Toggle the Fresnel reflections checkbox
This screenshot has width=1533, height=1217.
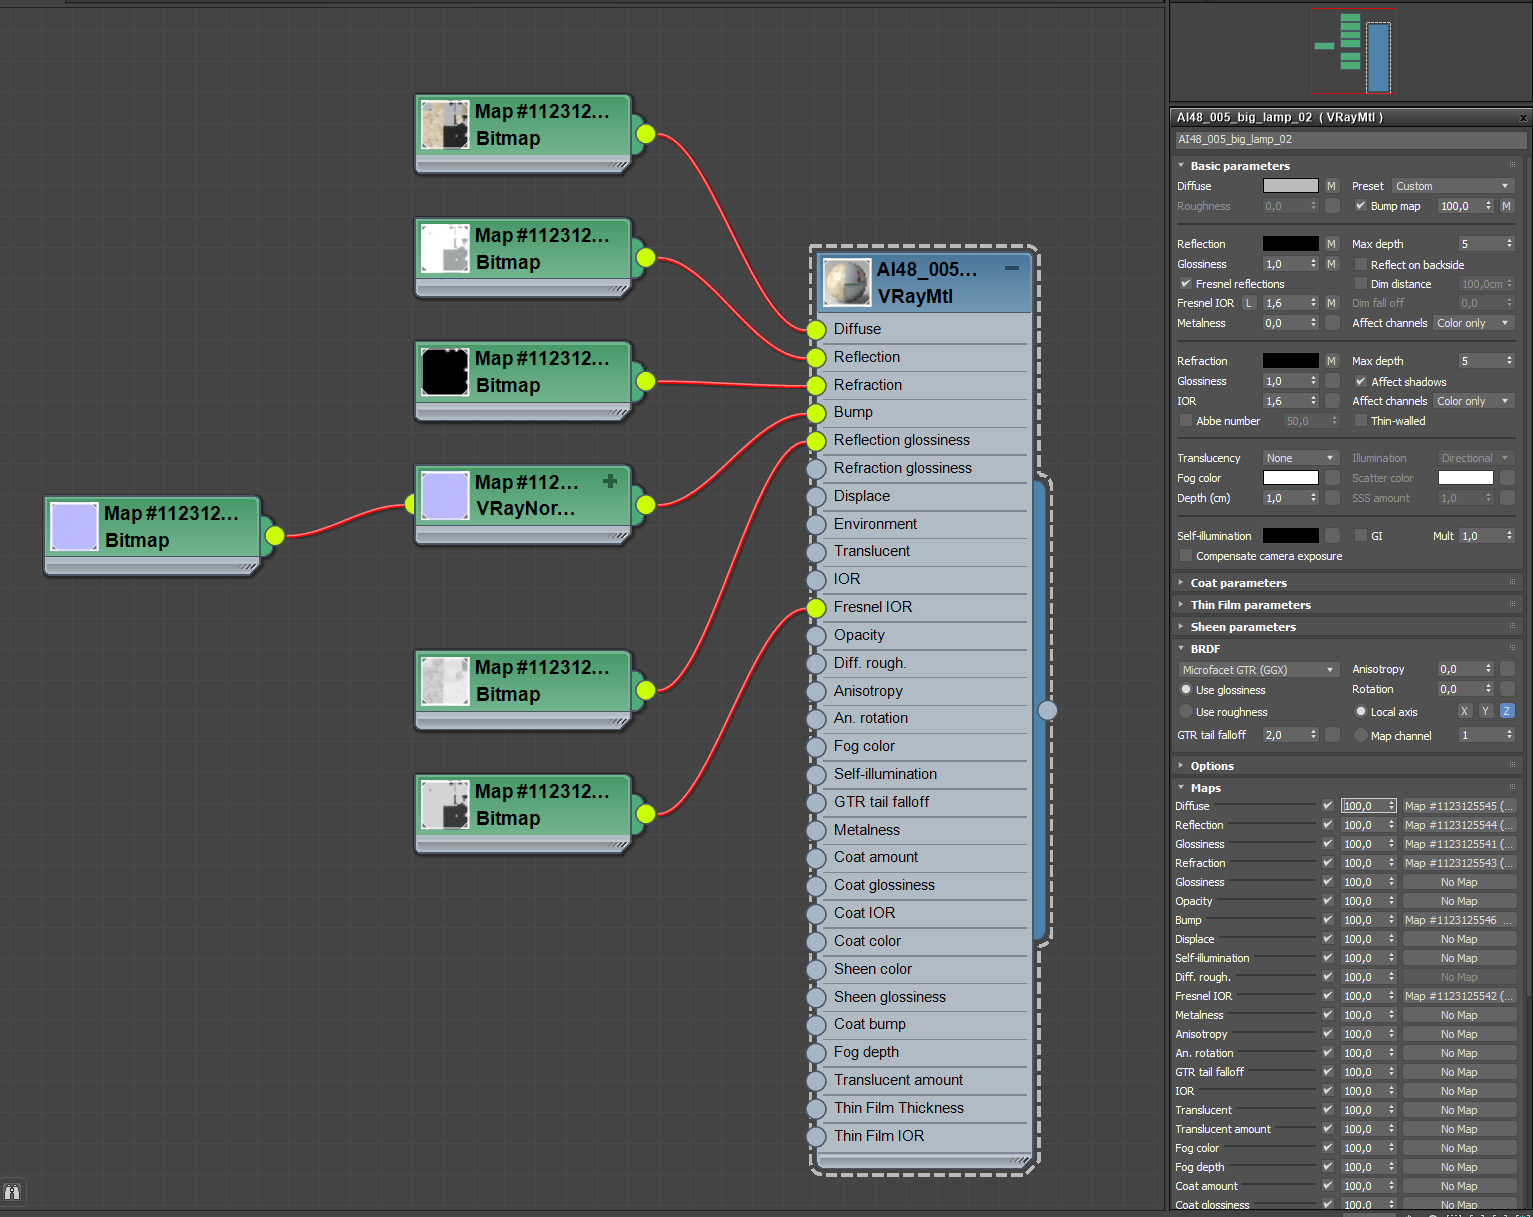coord(1185,284)
